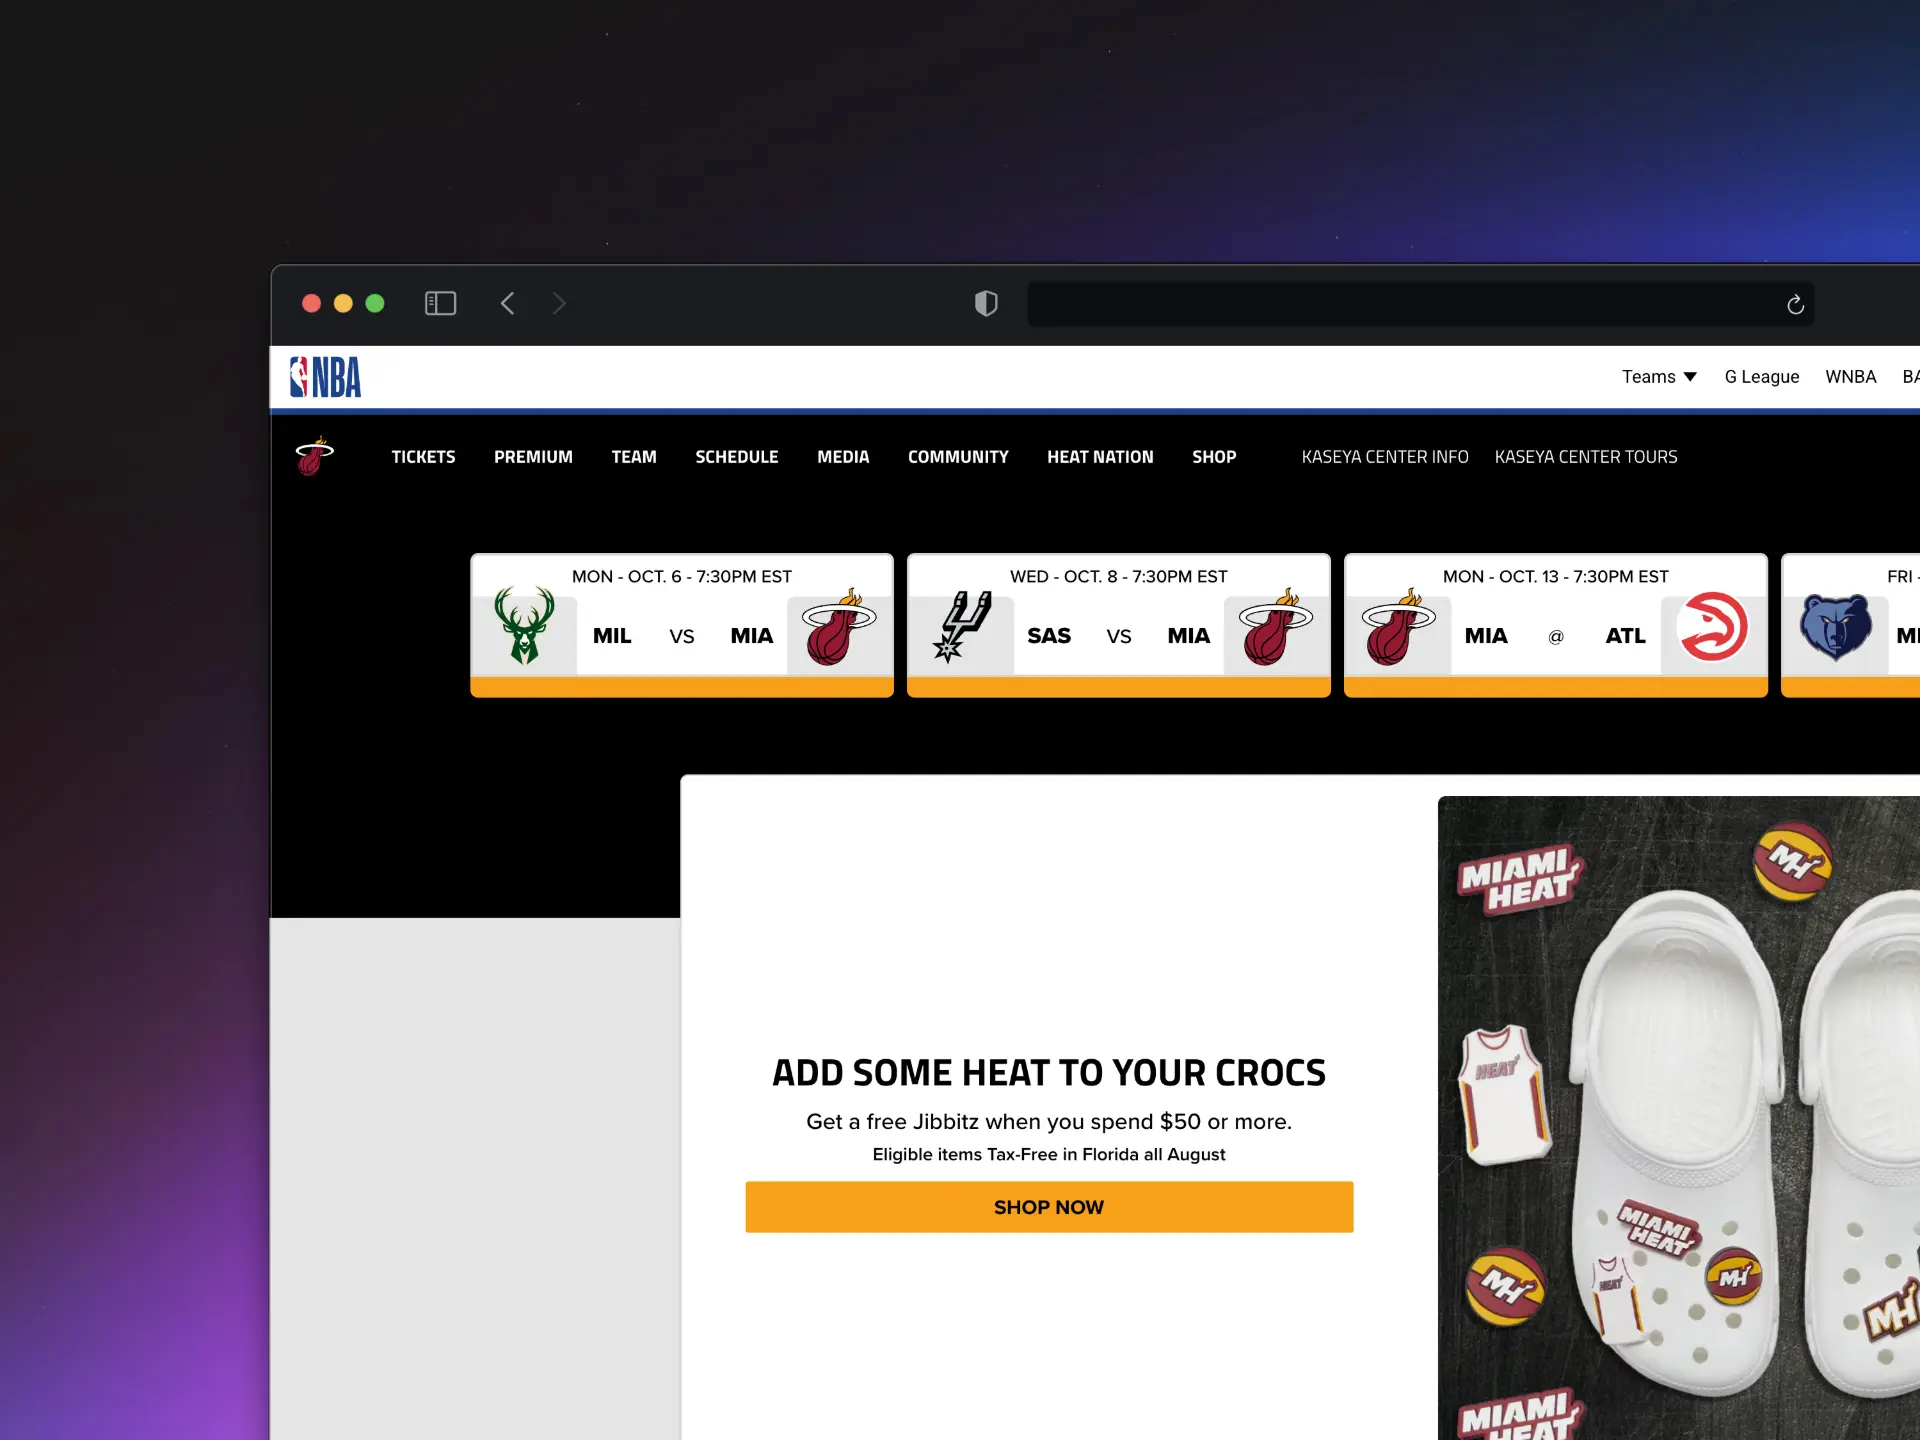Click the Milwaukee Bucks logo
Image resolution: width=1920 pixels, height=1440 pixels.
[525, 626]
